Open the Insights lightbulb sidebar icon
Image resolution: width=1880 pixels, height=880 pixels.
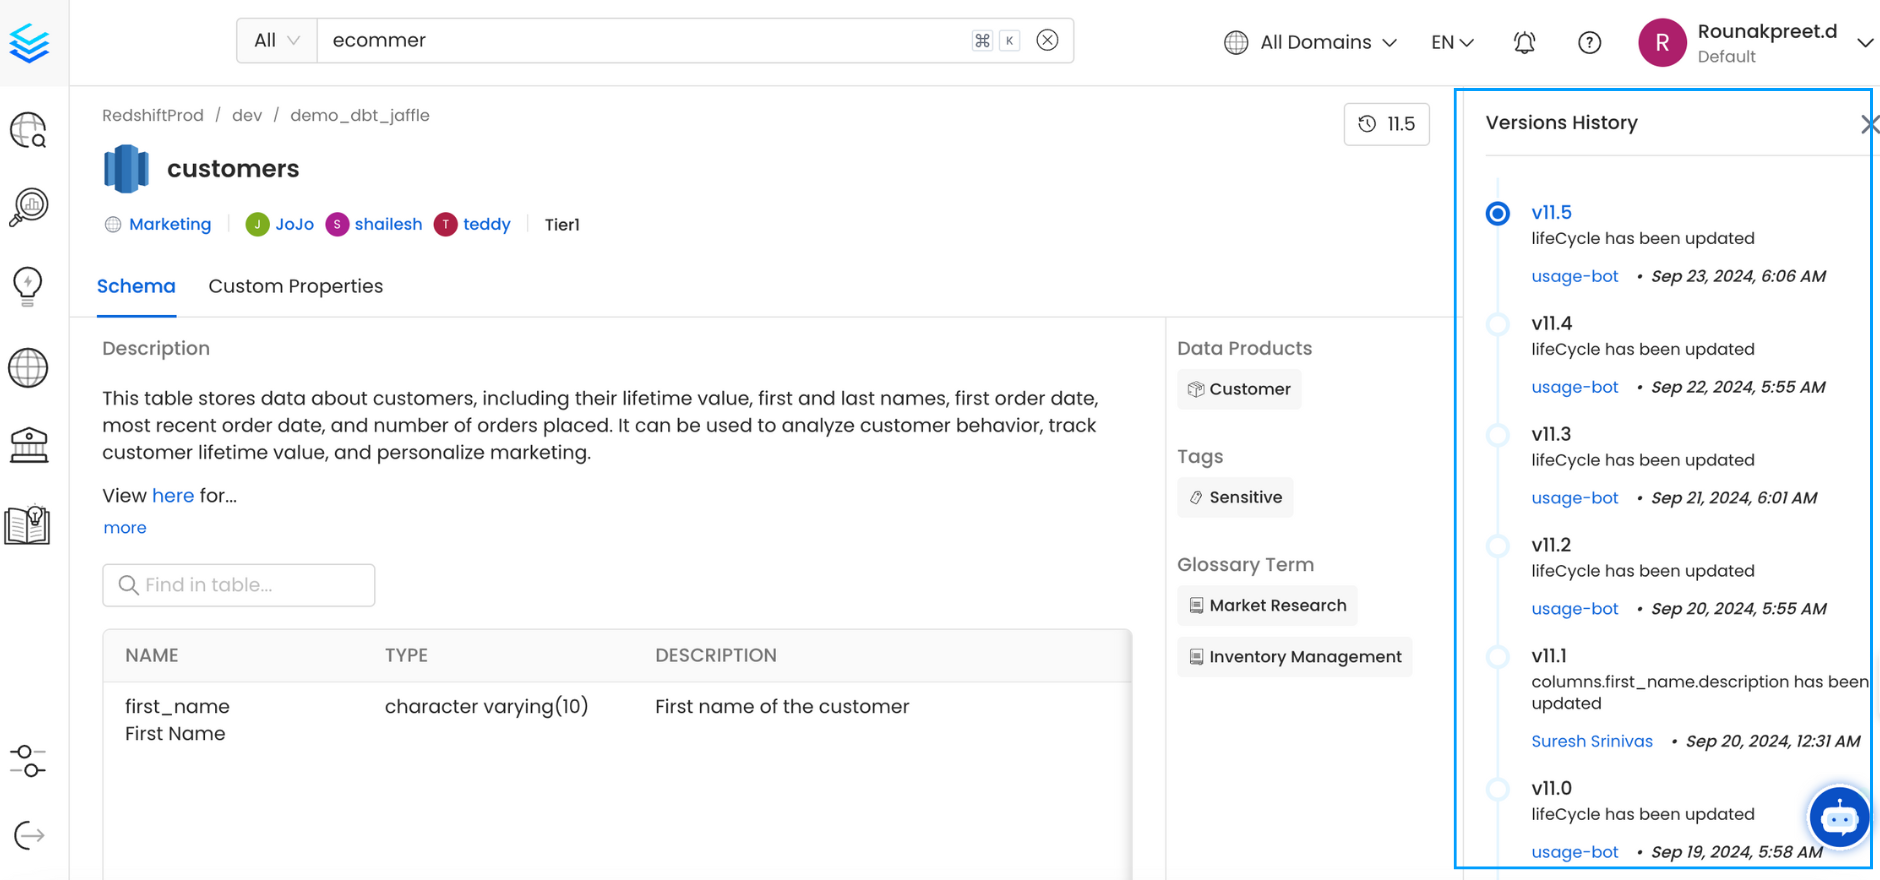tap(28, 286)
